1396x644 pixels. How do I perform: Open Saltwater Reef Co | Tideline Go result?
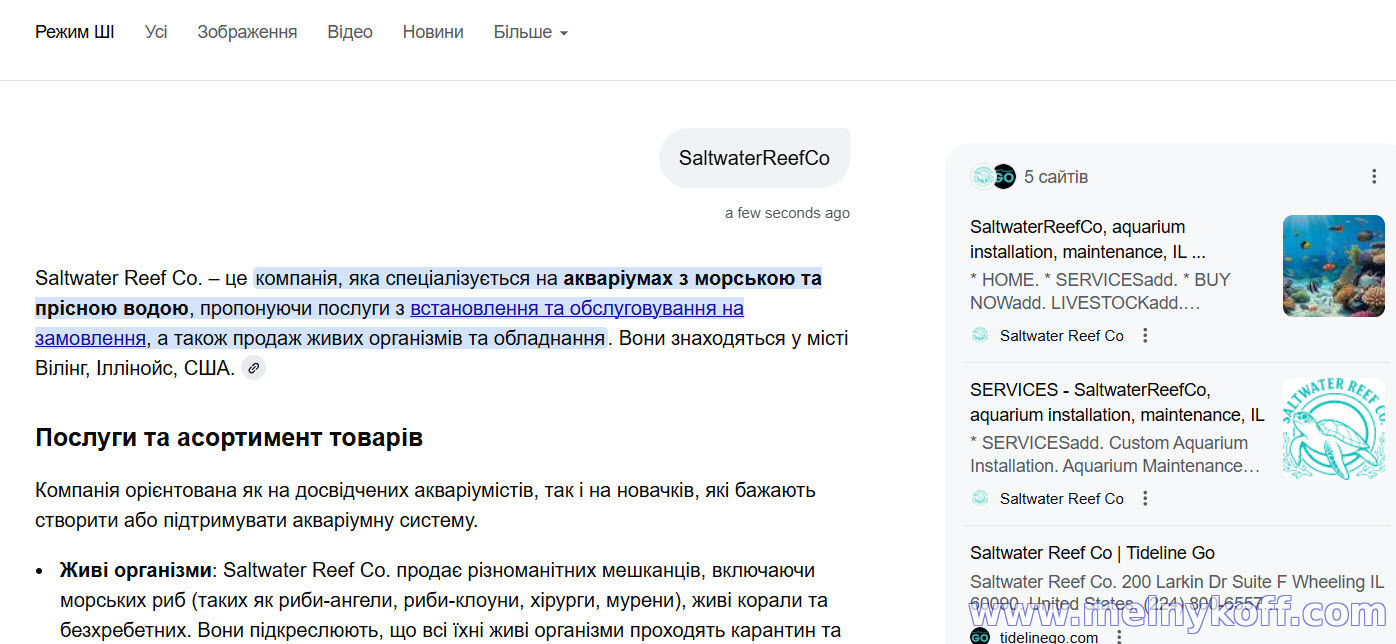pos(1092,553)
